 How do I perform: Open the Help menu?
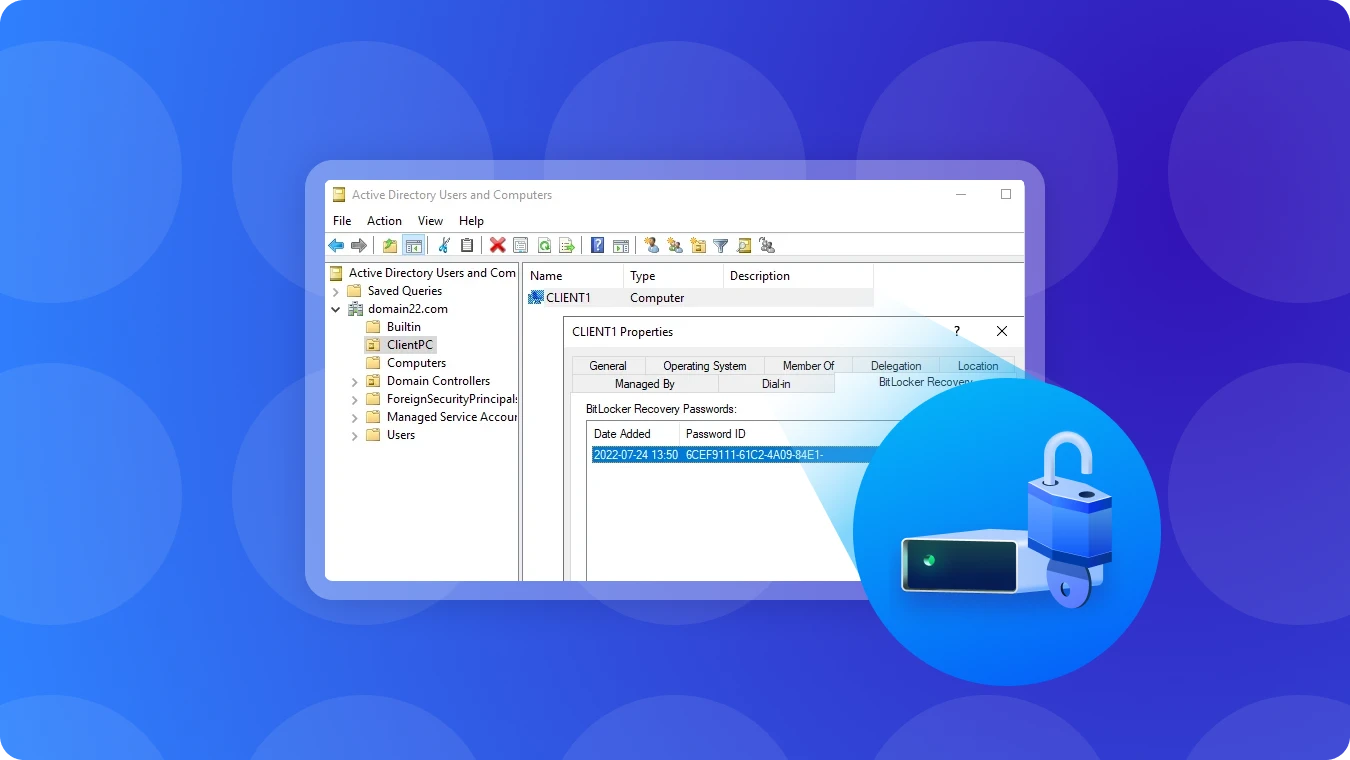tap(471, 221)
